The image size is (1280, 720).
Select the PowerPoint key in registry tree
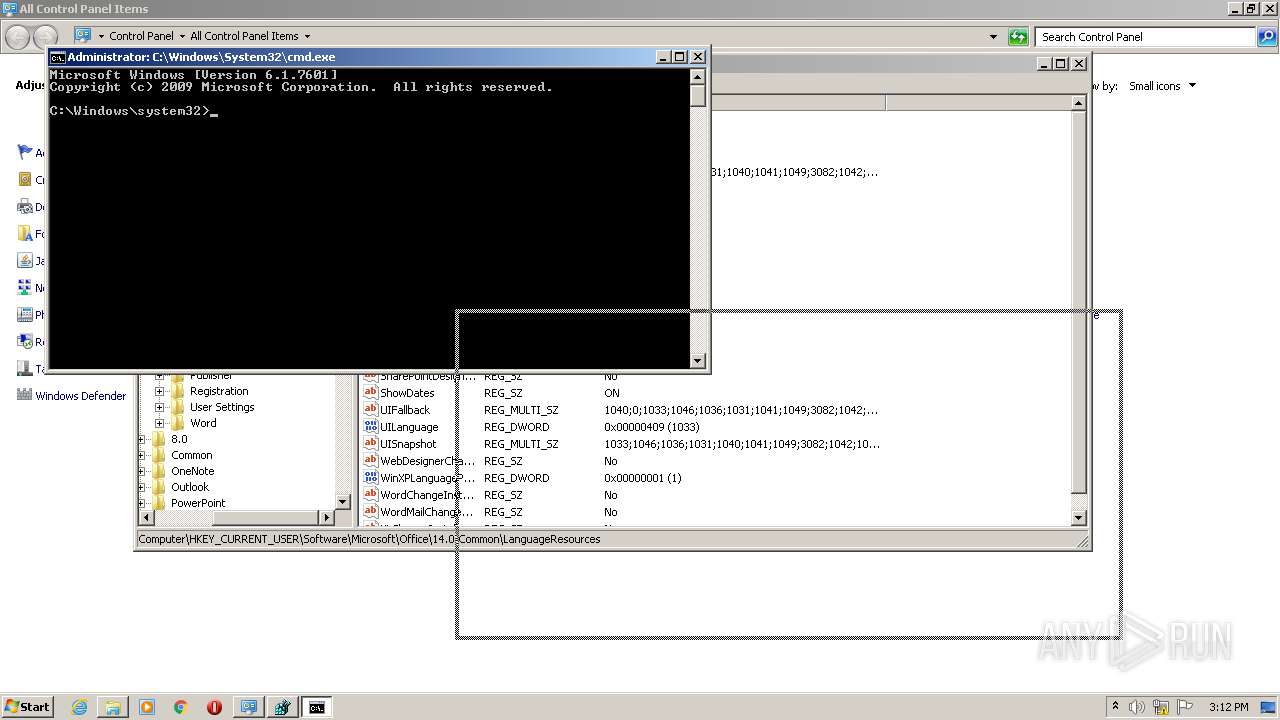198,503
